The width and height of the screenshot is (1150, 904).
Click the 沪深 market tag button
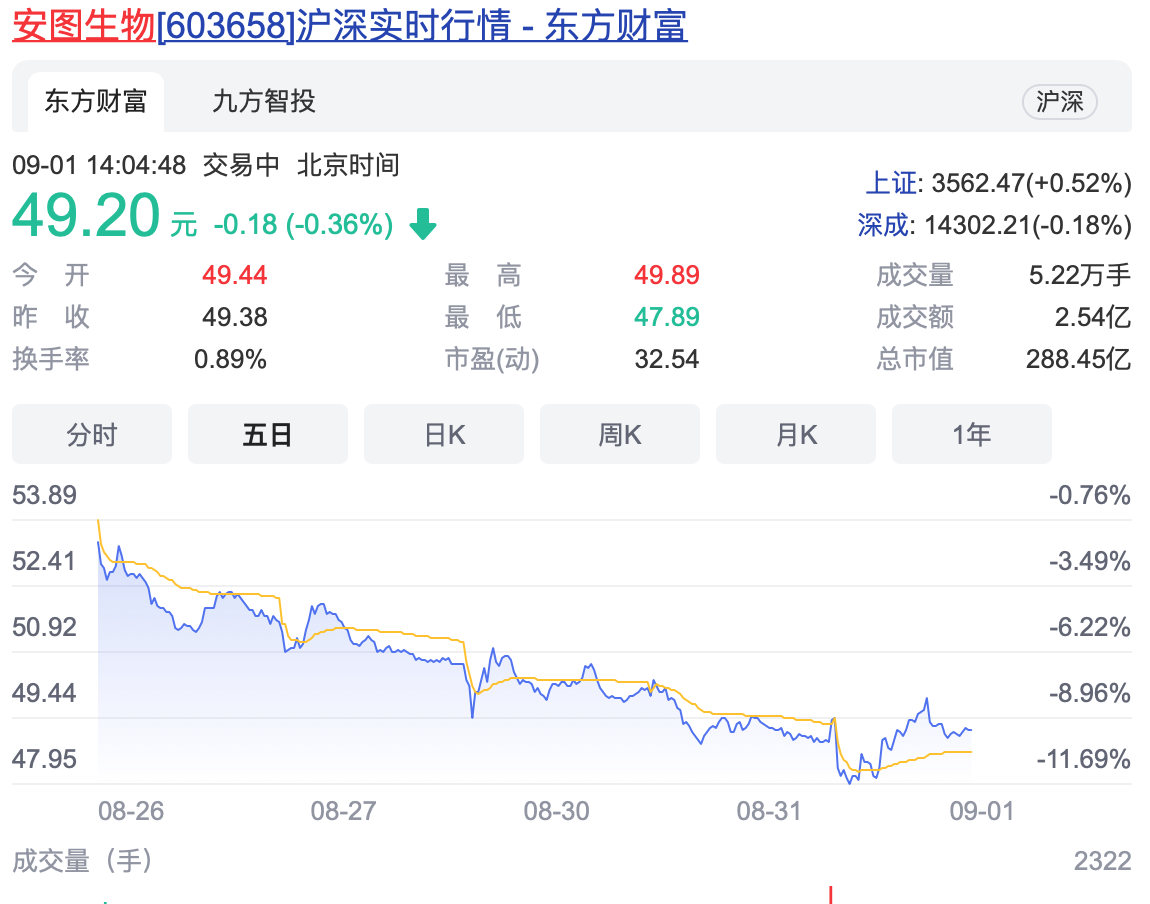coord(1059,102)
